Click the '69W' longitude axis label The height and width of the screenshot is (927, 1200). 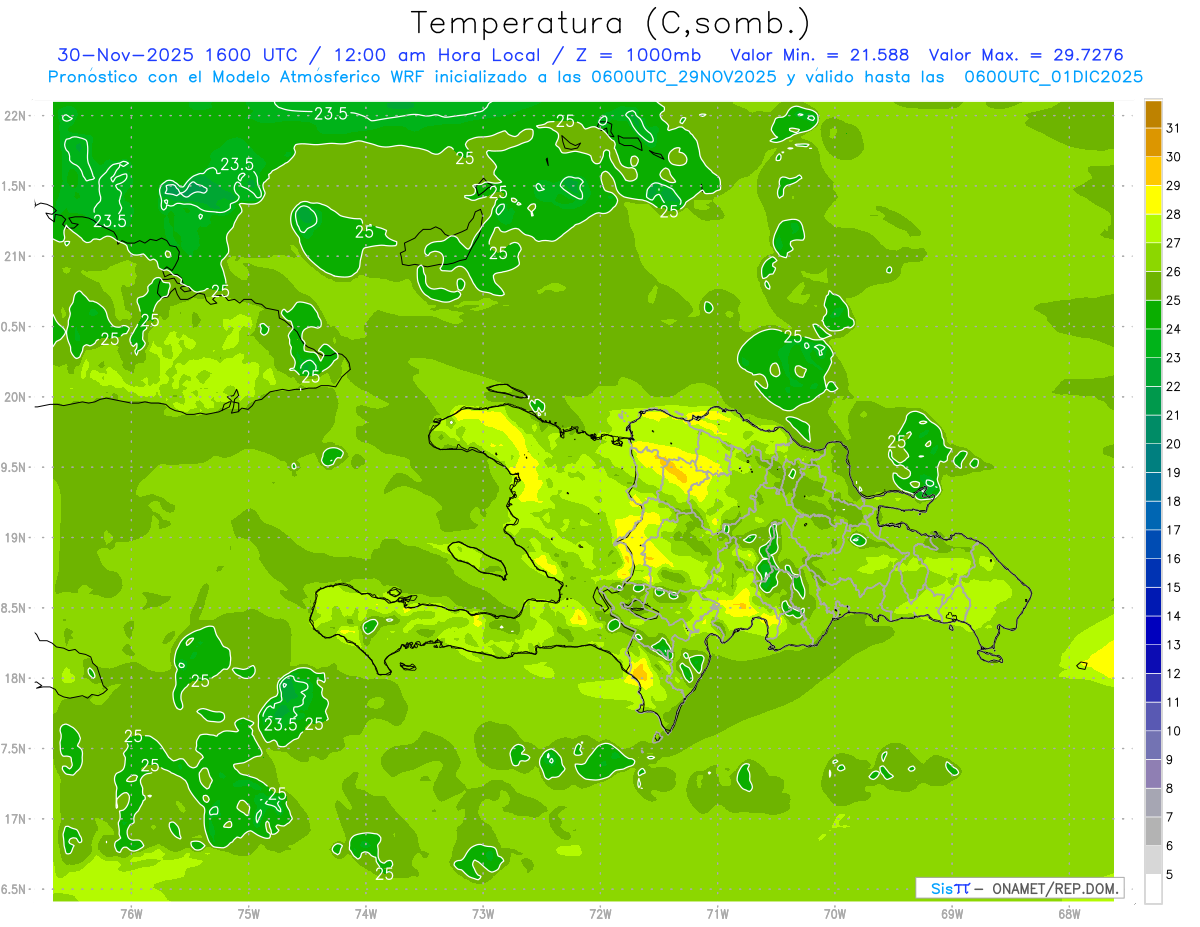pyautogui.click(x=952, y=913)
